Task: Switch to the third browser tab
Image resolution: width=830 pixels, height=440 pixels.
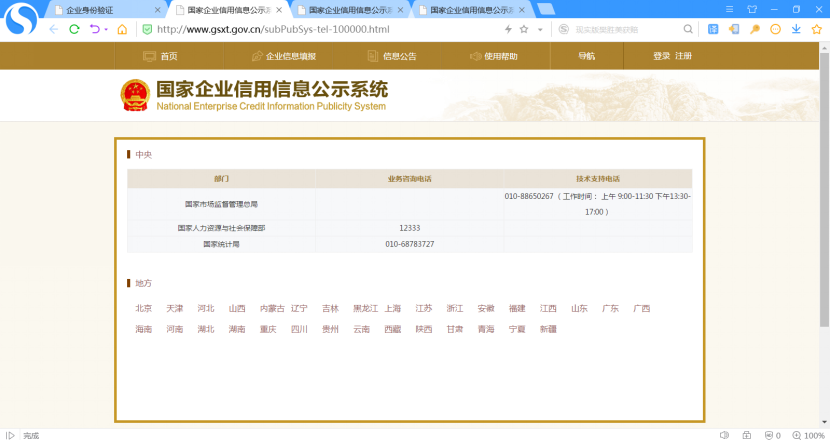Action: pos(349,10)
